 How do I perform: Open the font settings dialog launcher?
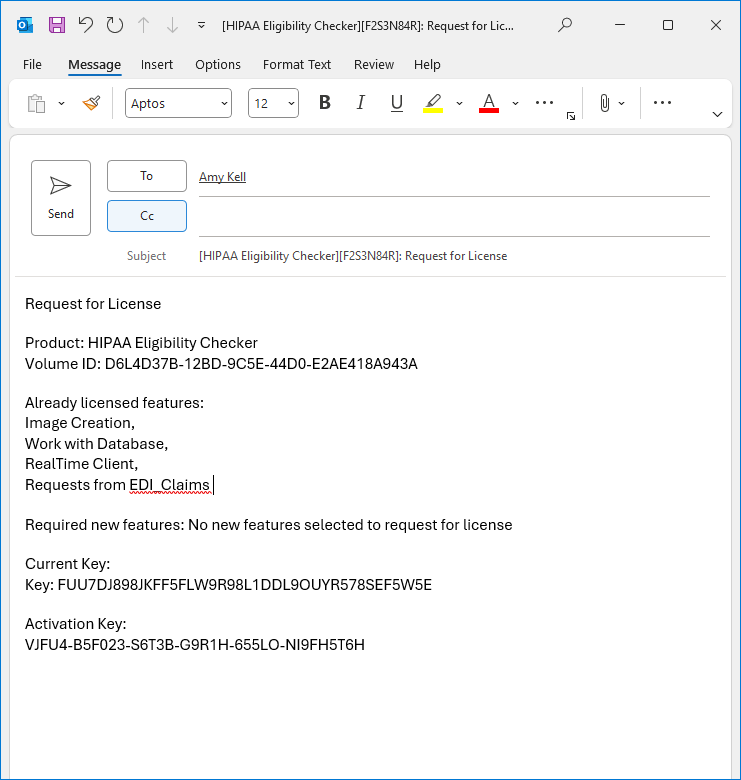(571, 116)
